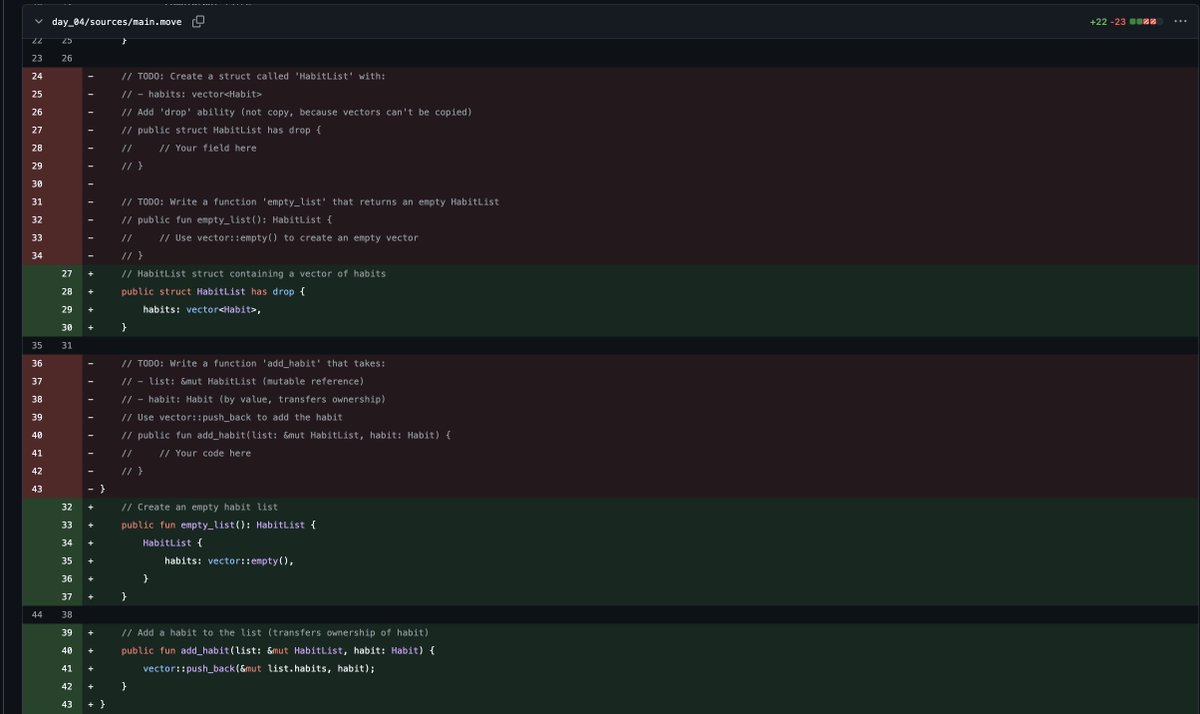Screen dimensions: 1200x714
Task: Open the three-dot file options menu
Action: point(1179,21)
